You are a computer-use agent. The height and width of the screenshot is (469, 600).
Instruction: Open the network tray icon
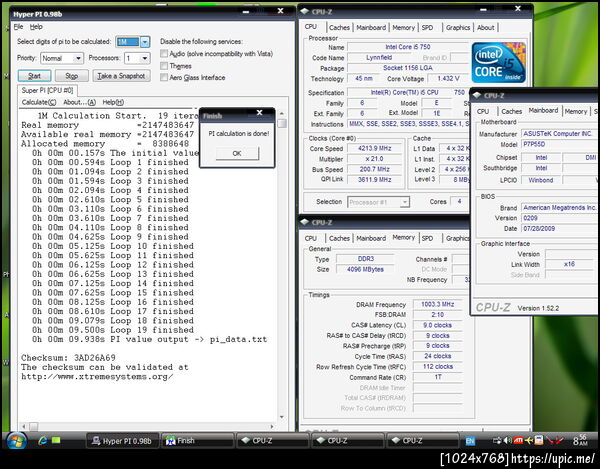point(497,441)
